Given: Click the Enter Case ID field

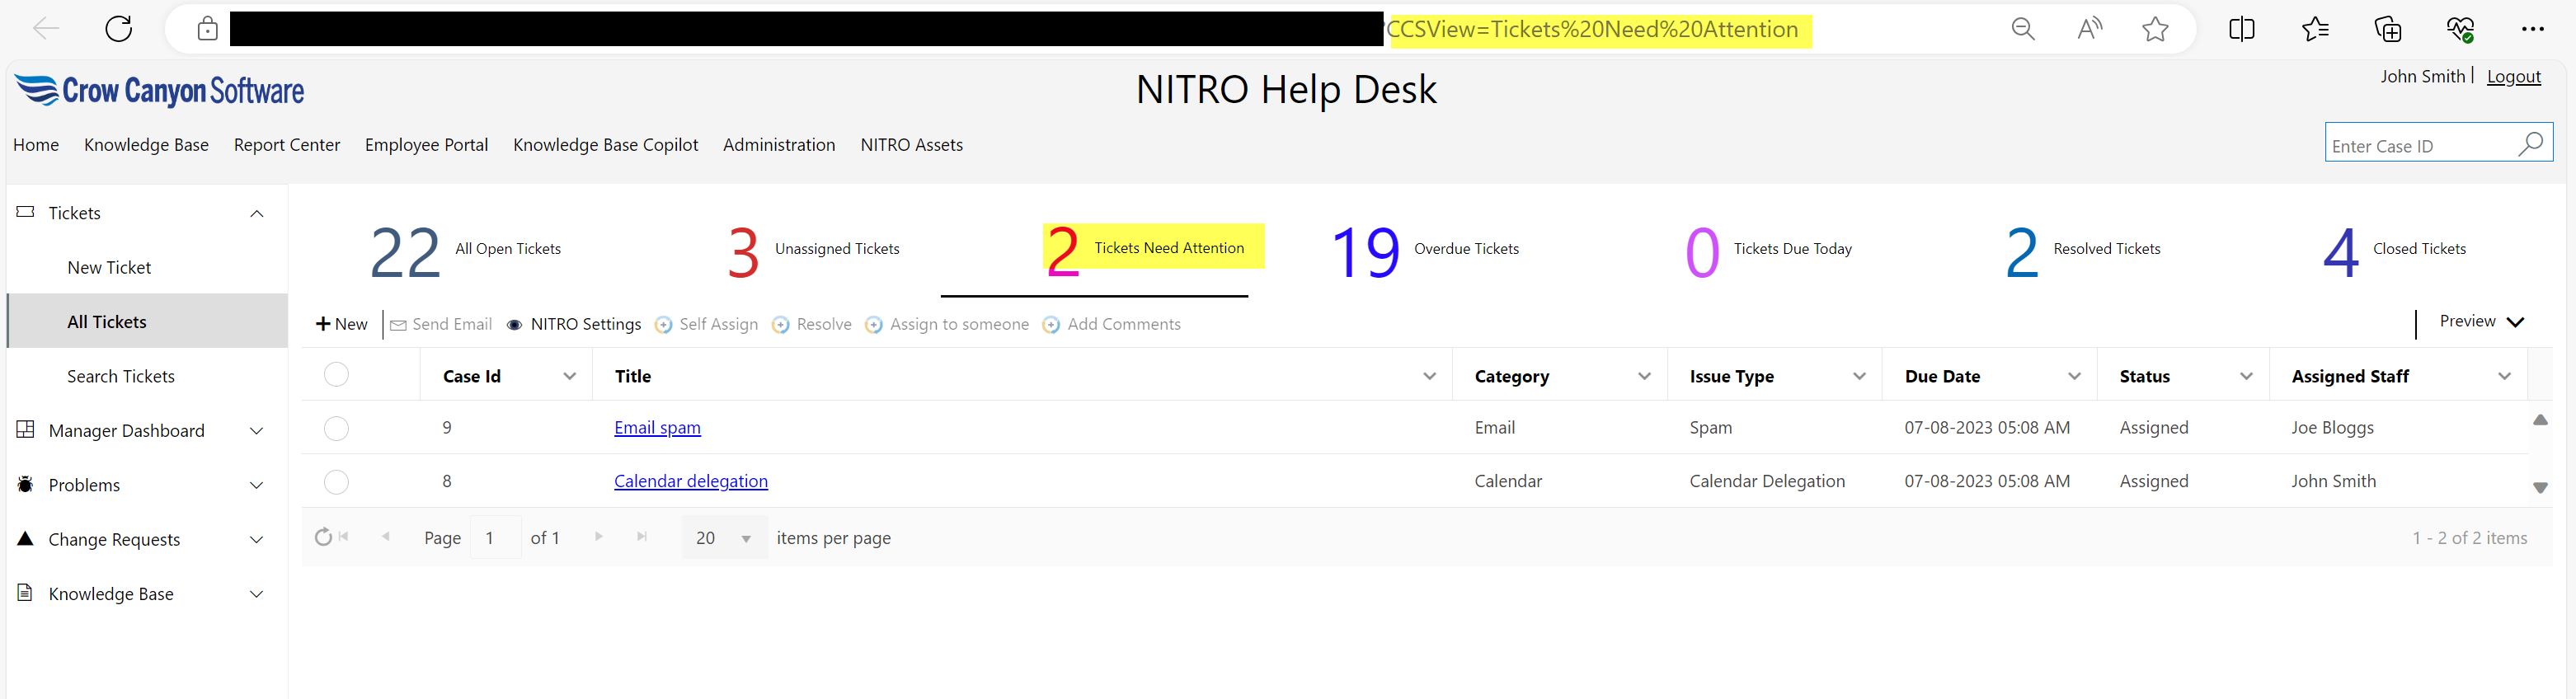Looking at the screenshot, I should 2420,146.
